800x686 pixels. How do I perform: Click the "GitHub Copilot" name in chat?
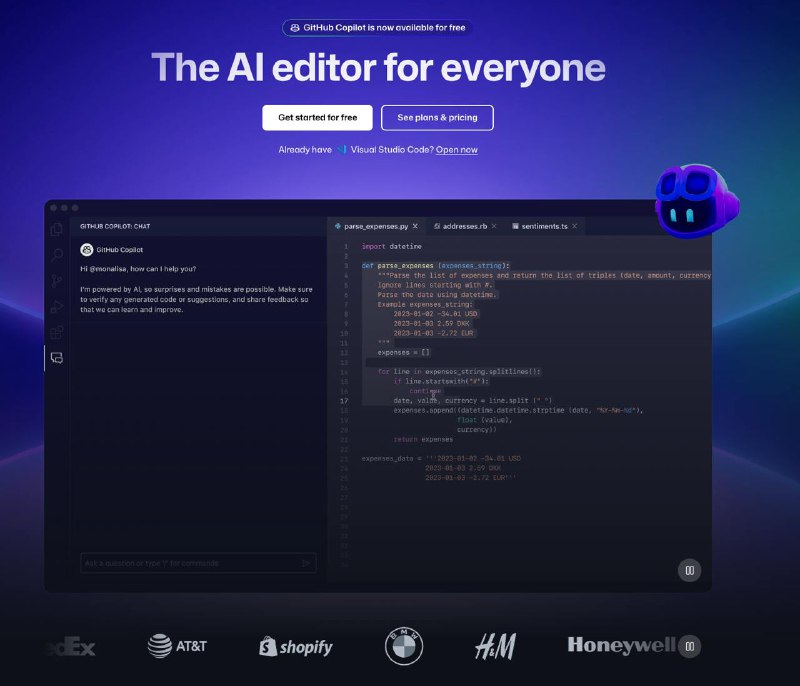119,250
